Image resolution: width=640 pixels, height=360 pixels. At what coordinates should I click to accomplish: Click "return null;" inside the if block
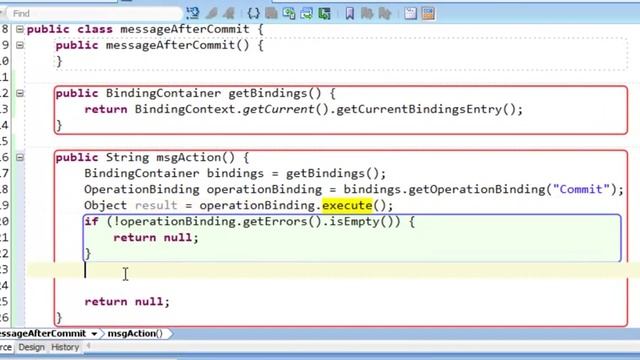tap(156, 238)
